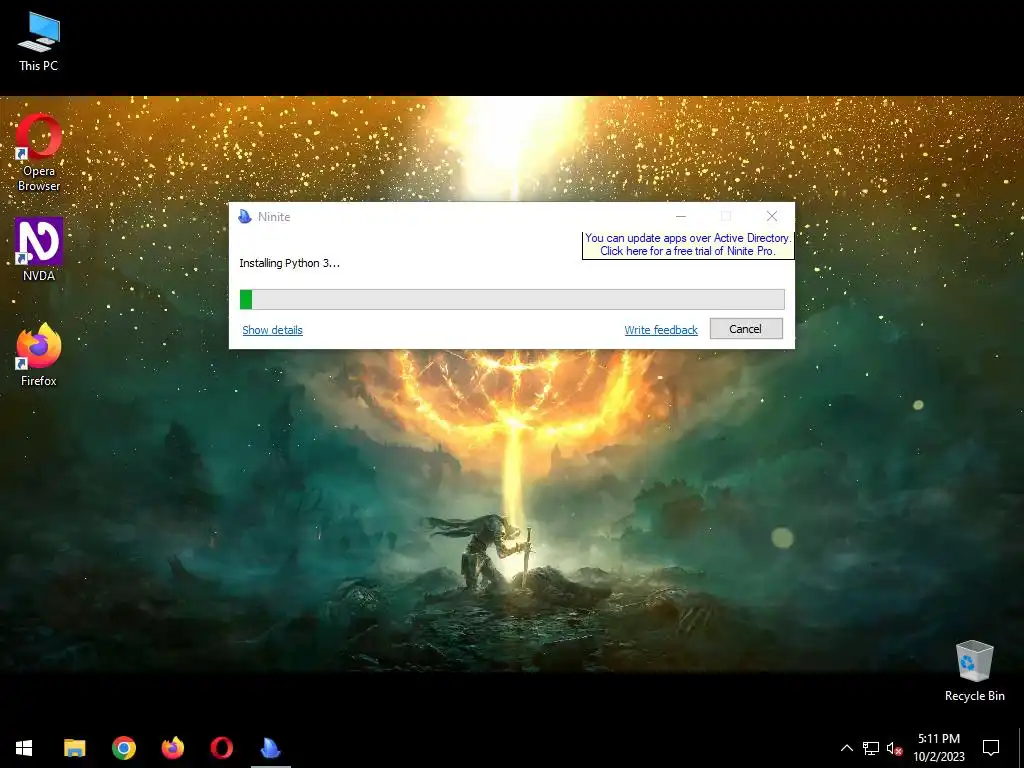Image resolution: width=1024 pixels, height=768 pixels.
Task: Open the Windows Start menu
Action: 24,748
